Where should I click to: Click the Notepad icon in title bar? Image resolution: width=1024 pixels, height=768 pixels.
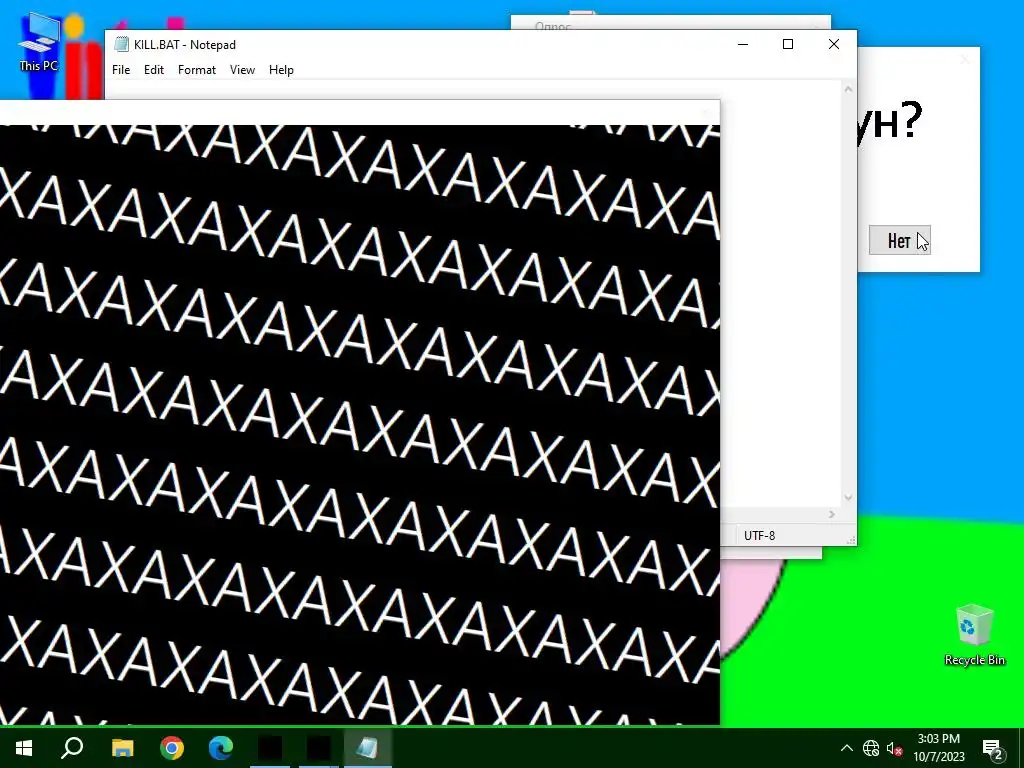point(121,44)
